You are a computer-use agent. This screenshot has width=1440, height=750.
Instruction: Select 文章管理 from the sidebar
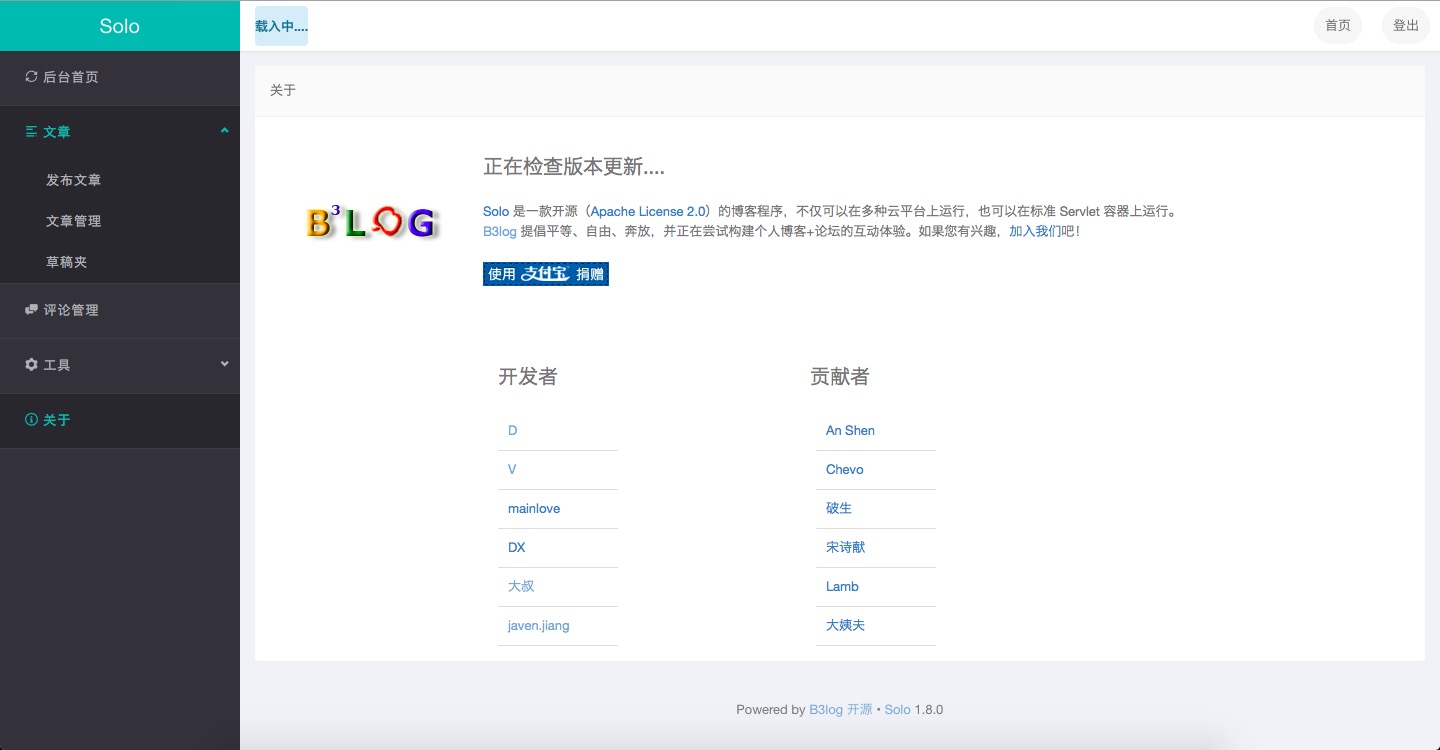(x=72, y=221)
